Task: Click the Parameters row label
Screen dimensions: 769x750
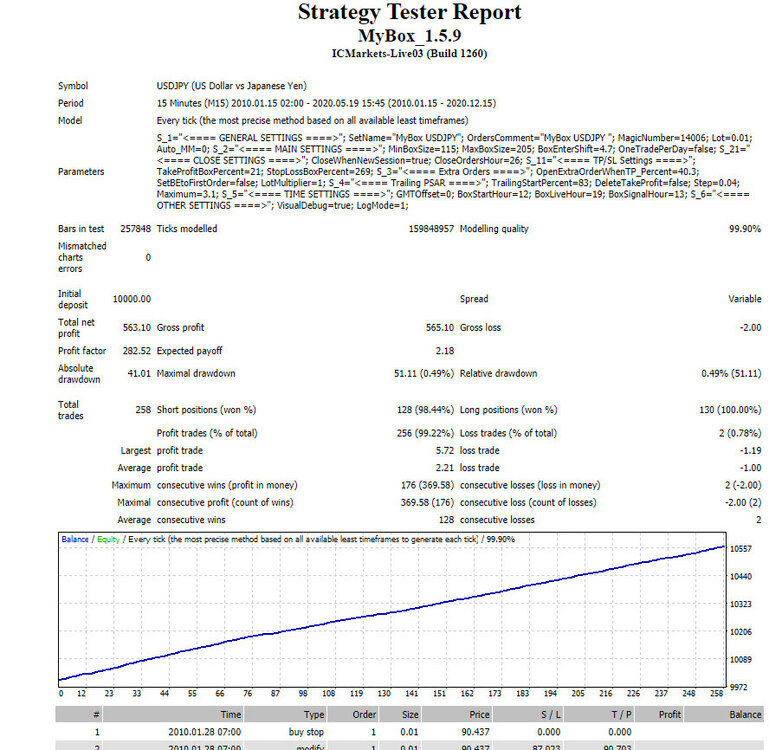Action: 81,172
